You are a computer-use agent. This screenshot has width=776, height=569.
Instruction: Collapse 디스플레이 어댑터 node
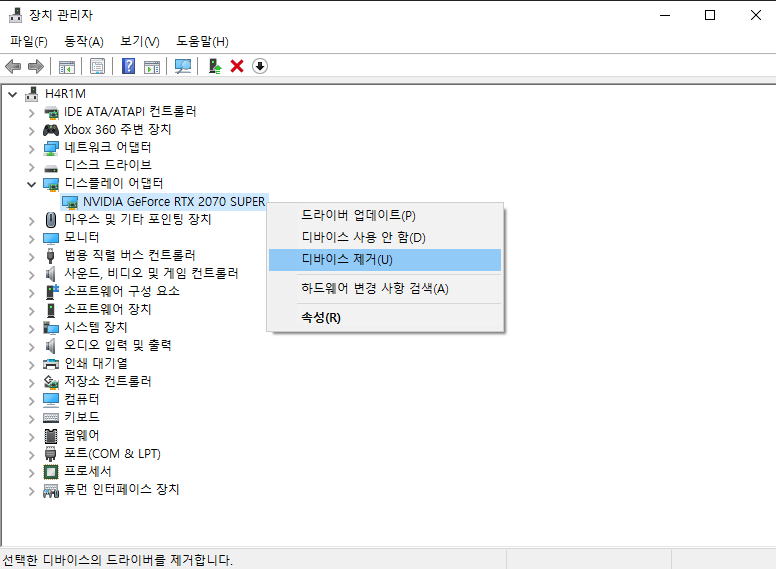coord(32,185)
